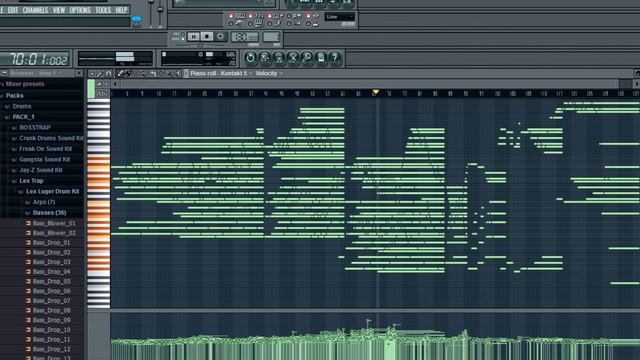The height and width of the screenshot is (360, 640).
Task: Click the stop transport button
Action: [x=207, y=37]
